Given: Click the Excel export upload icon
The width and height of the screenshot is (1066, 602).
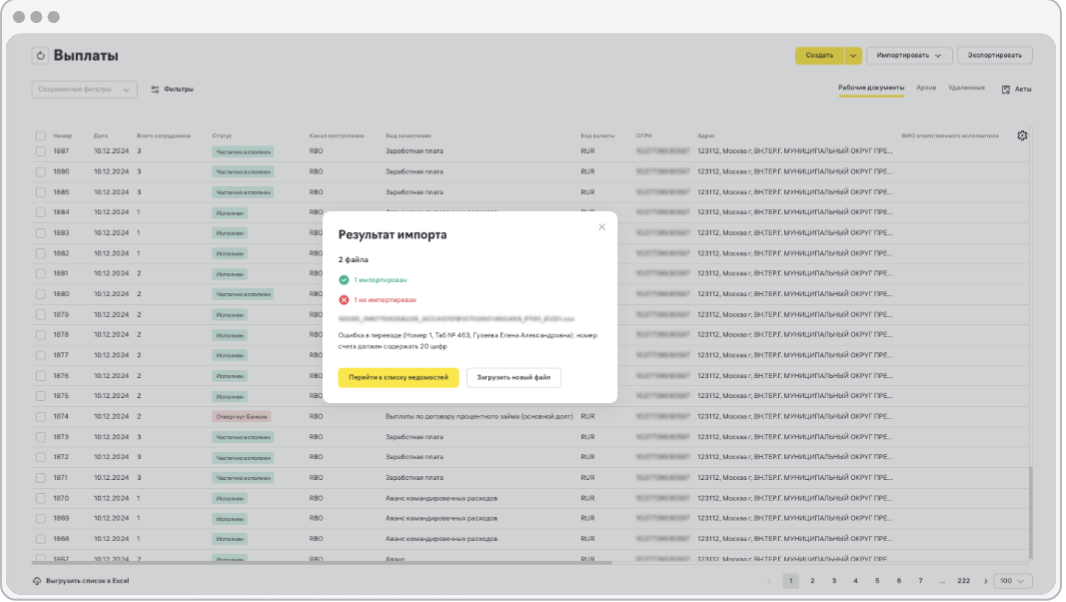Looking at the screenshot, I should pos(37,581).
